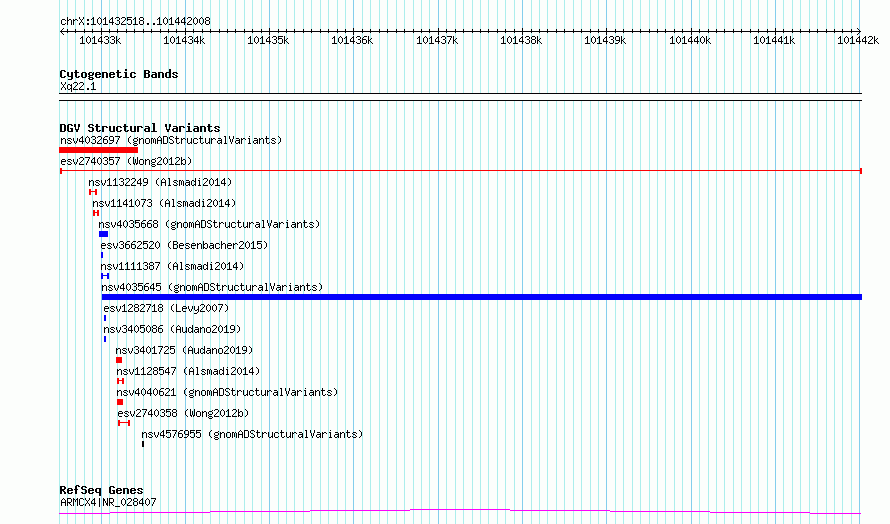
Task: Click the DGV Structural Variants track title
Action: tap(140, 128)
